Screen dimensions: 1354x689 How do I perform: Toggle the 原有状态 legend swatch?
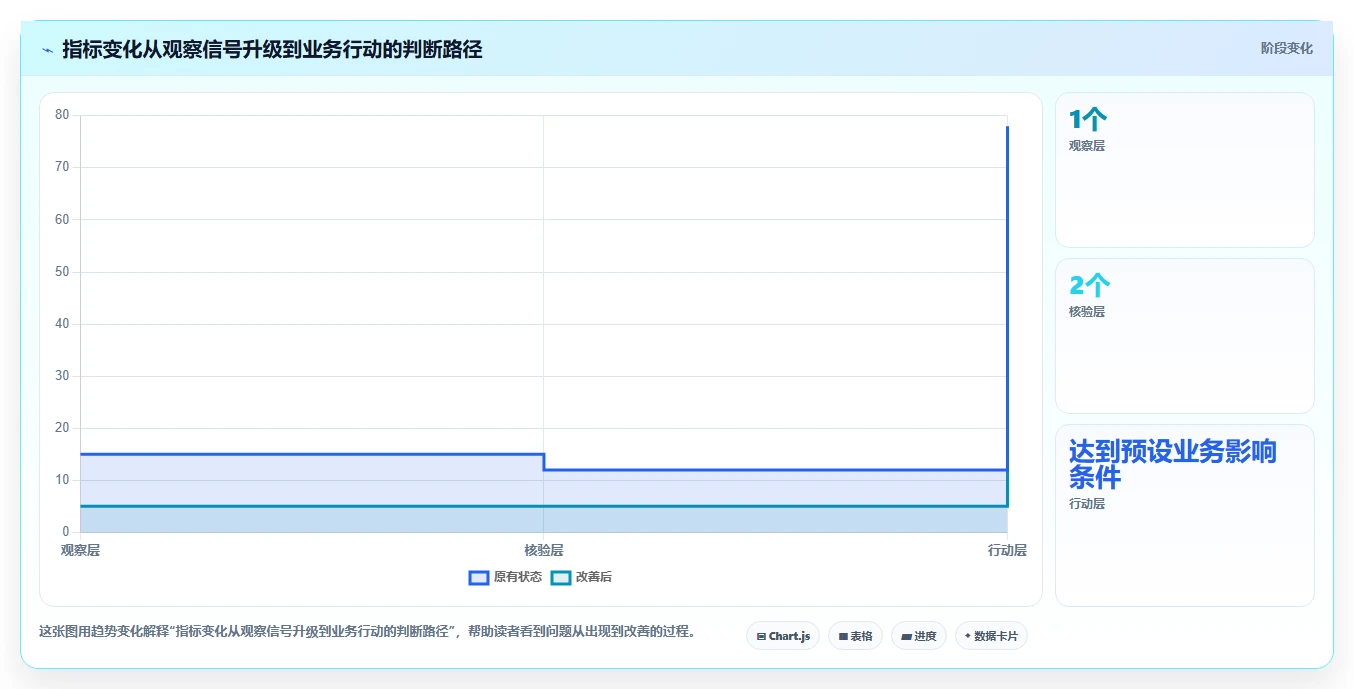[479, 578]
